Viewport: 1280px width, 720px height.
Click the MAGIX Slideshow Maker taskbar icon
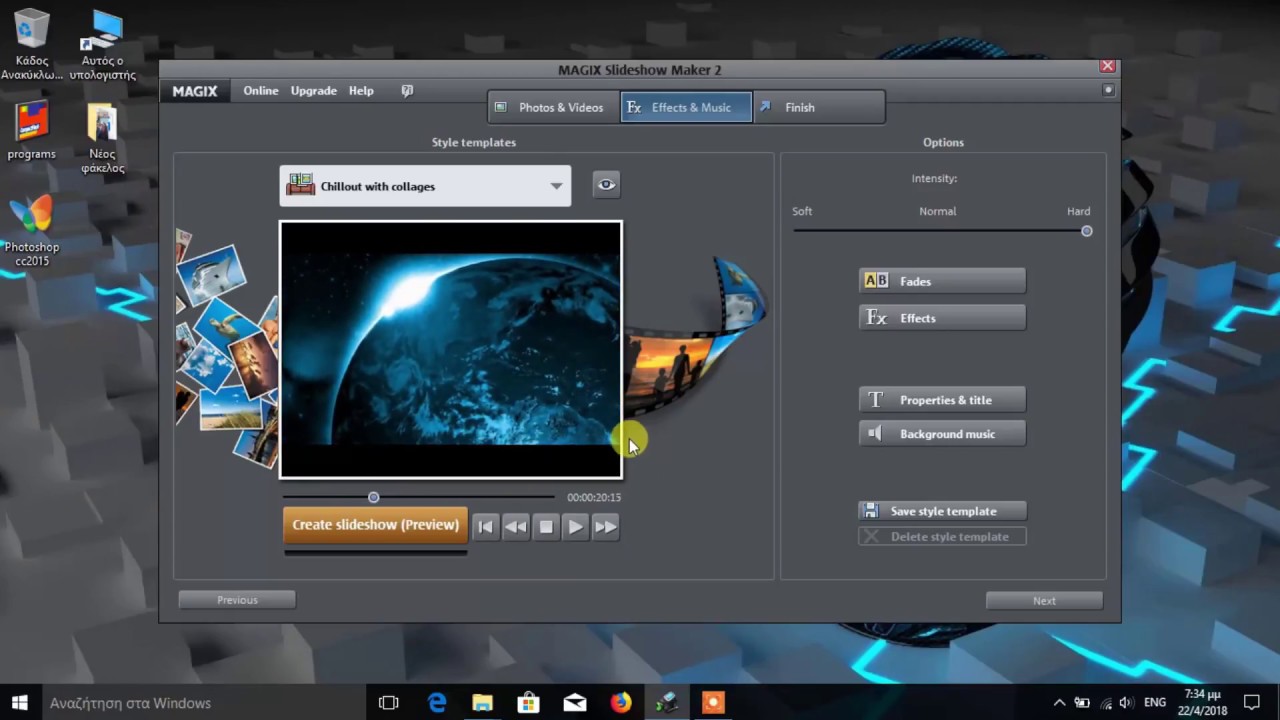[x=667, y=702]
